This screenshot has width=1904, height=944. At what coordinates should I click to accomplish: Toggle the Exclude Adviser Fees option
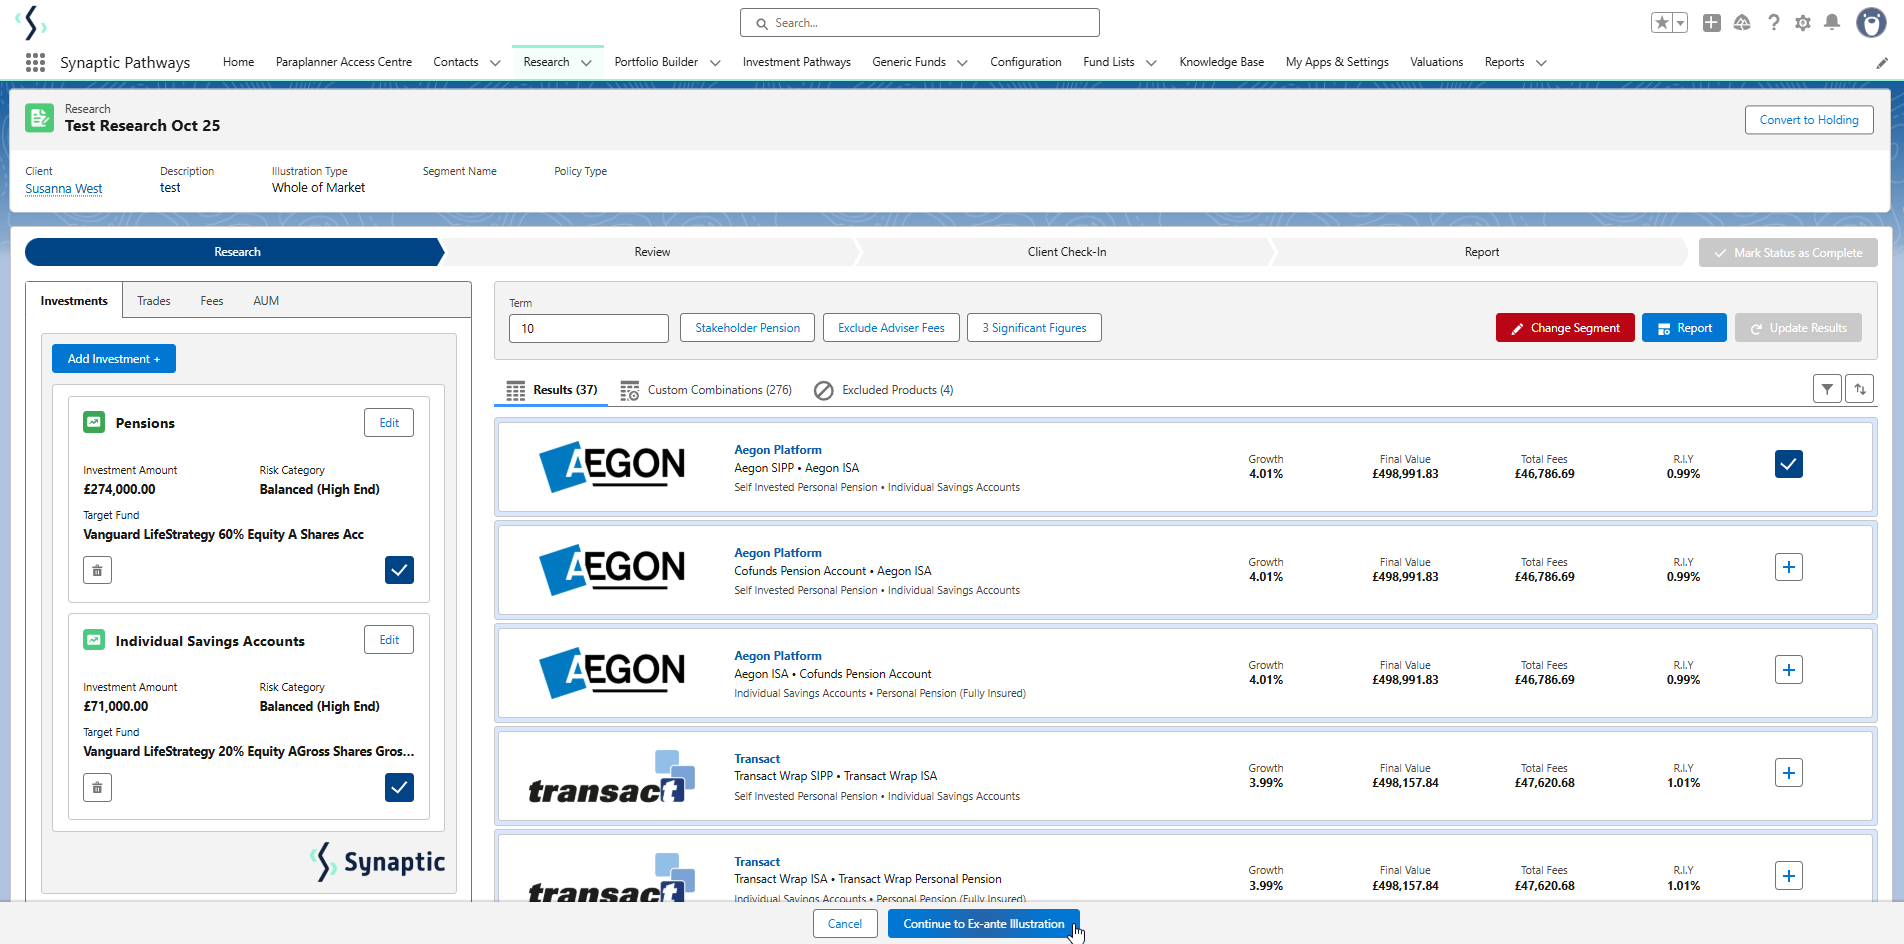(x=891, y=328)
